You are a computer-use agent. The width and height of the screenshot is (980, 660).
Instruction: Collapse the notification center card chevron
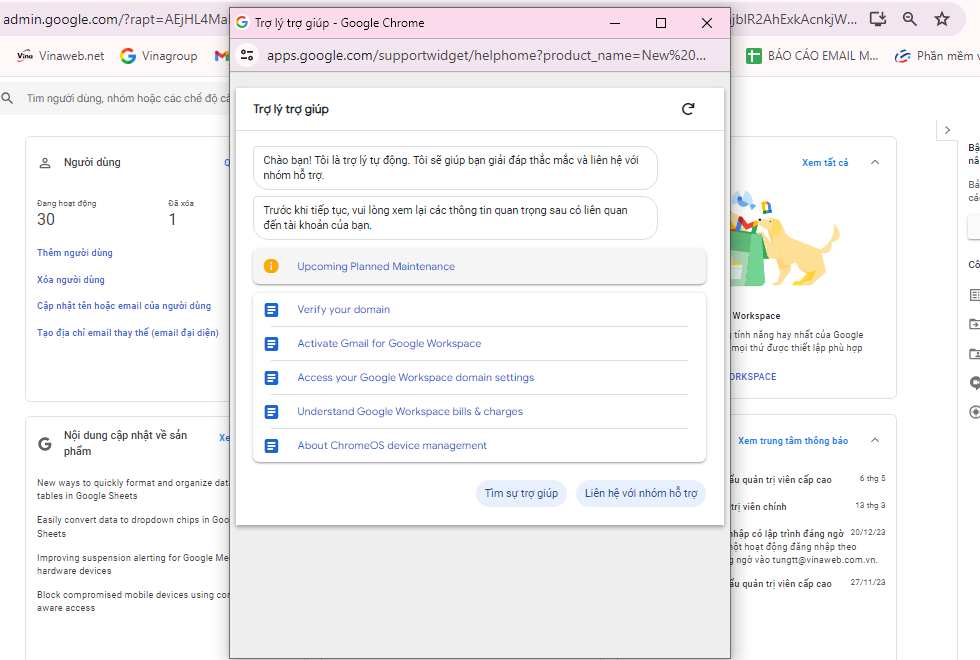tap(875, 440)
